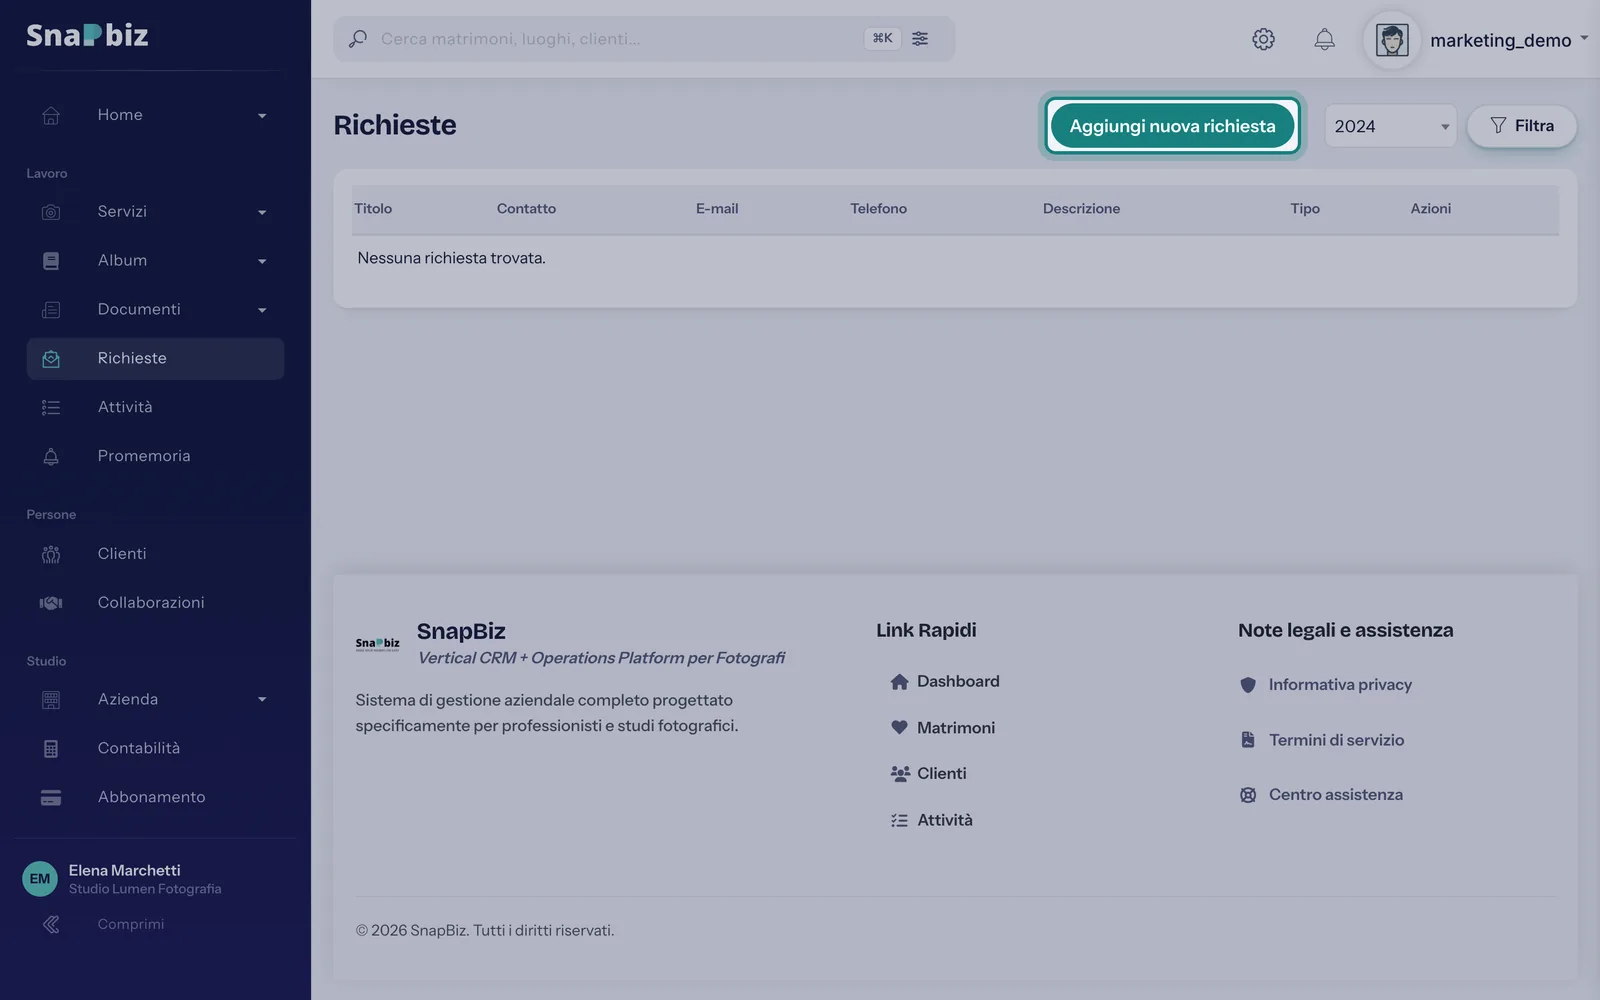Click the Contabilità calculator icon
Screen dimensions: 1600x1000
(51, 749)
